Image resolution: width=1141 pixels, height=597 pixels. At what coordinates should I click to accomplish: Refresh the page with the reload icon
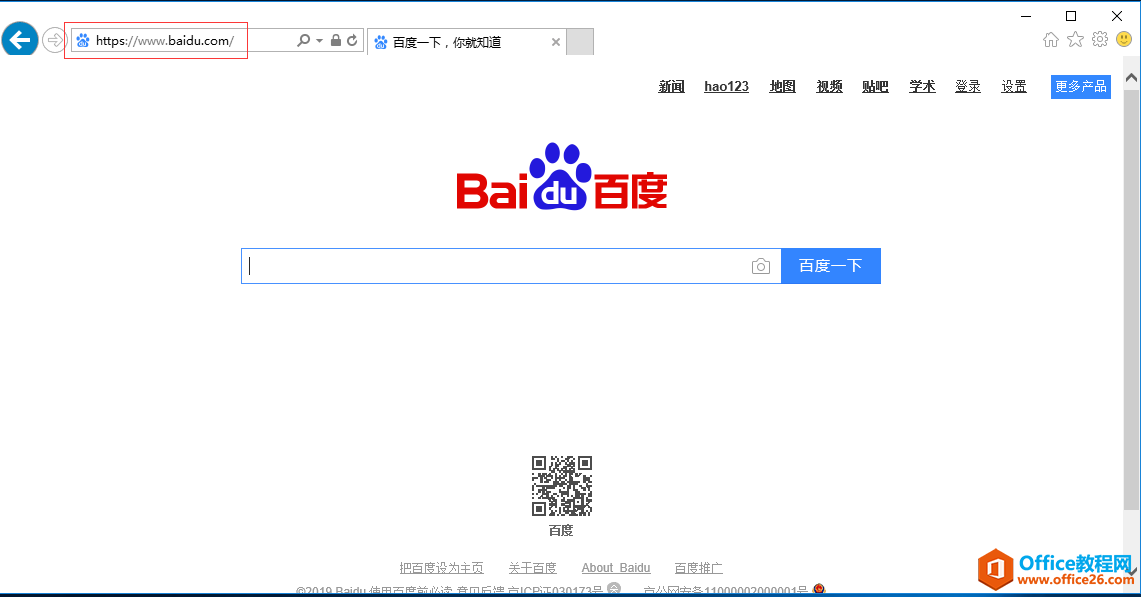point(352,41)
